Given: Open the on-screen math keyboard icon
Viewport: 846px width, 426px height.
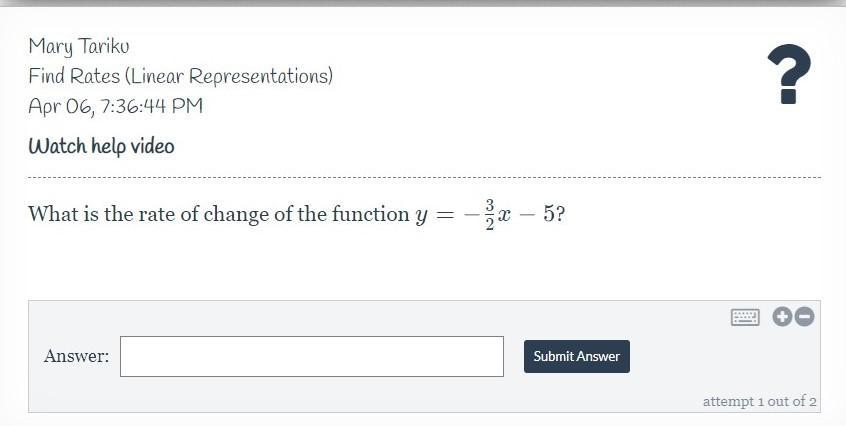Looking at the screenshot, I should tap(745, 317).
